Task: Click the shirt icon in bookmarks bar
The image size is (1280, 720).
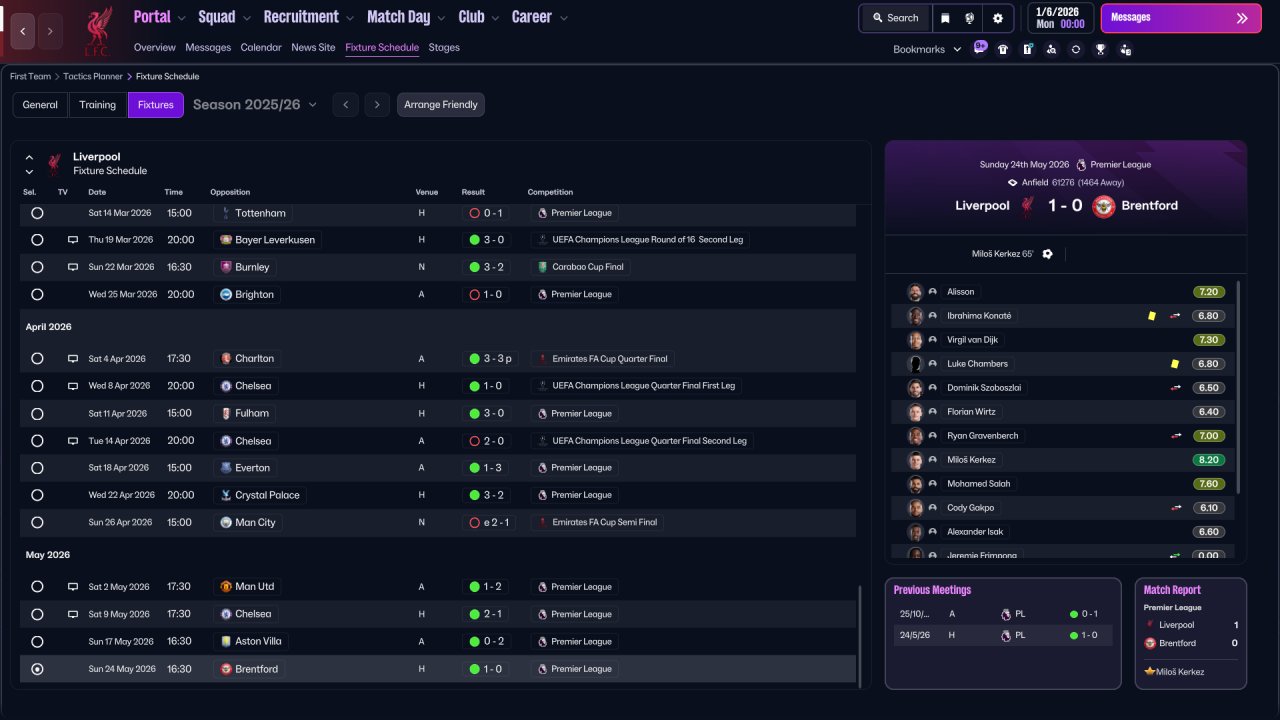Action: (x=1003, y=49)
